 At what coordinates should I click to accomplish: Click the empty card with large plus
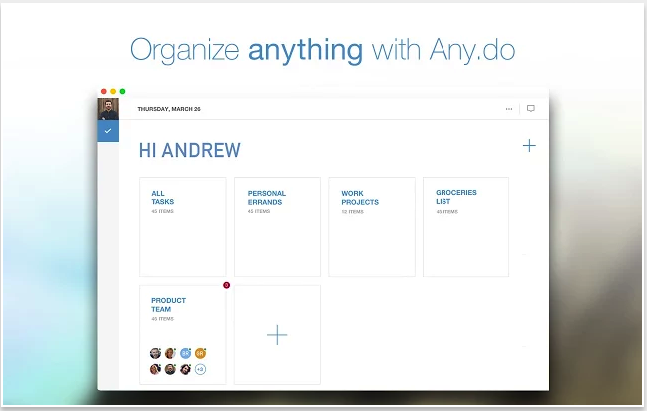point(277,335)
